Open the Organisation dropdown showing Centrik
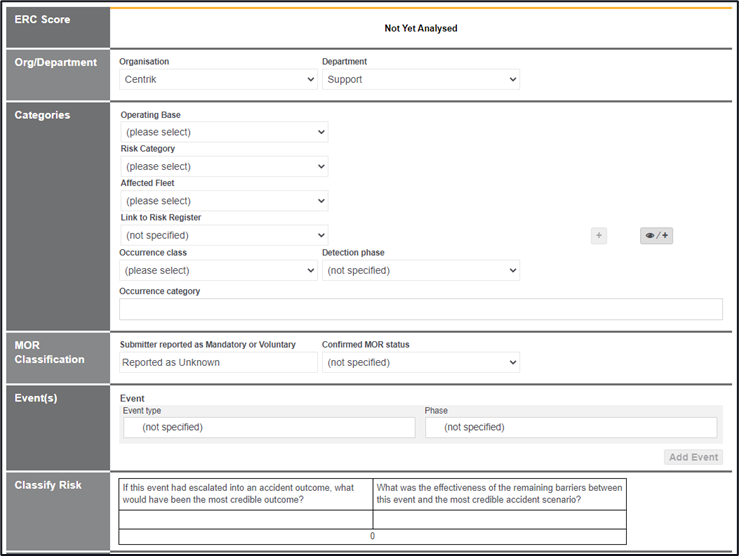This screenshot has height=556, width=739. 218,79
